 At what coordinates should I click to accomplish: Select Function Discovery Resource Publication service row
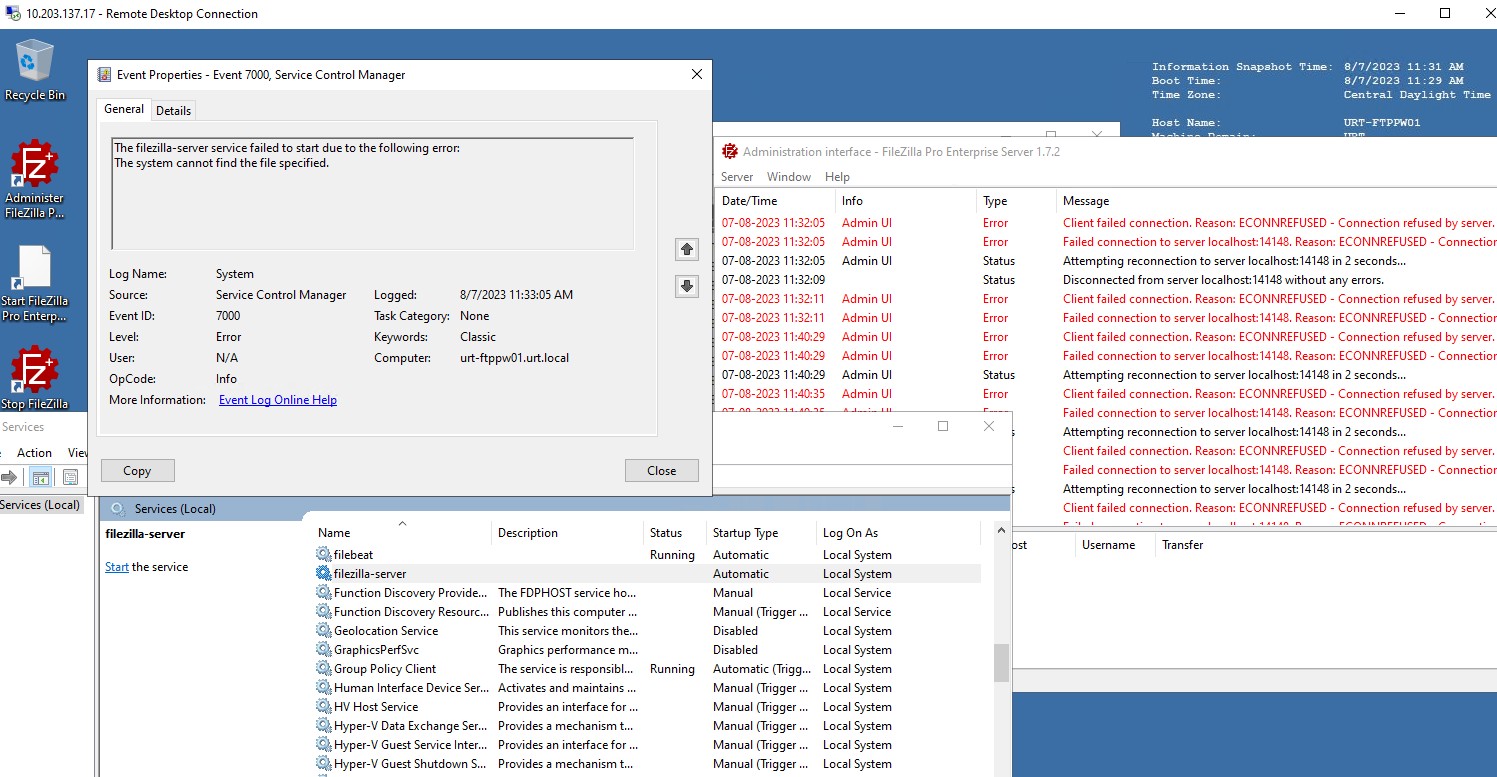(x=648, y=611)
